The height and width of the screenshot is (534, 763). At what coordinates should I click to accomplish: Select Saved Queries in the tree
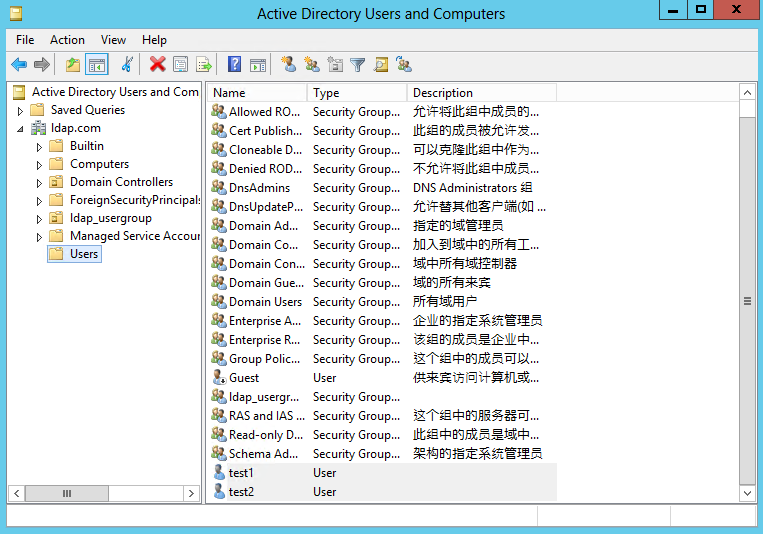(88, 110)
